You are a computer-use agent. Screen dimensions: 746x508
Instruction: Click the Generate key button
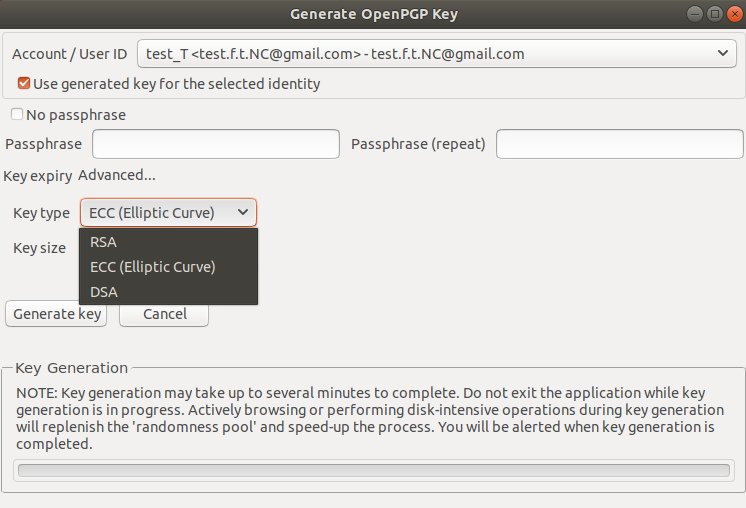click(56, 314)
